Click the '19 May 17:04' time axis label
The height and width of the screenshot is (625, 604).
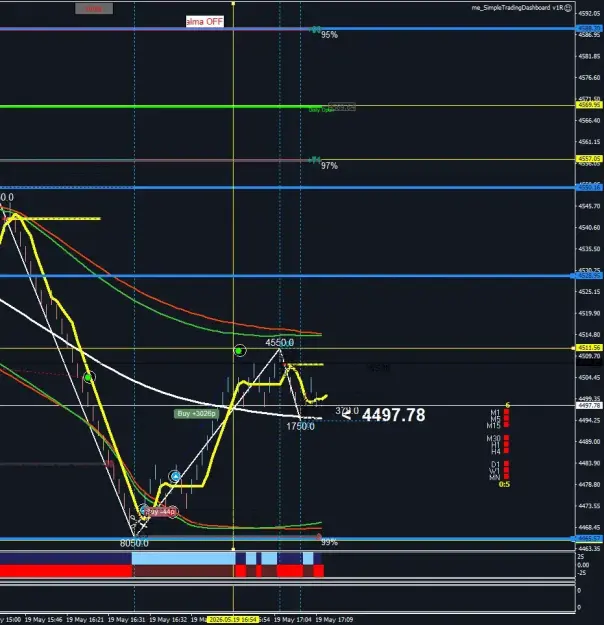[293, 619]
